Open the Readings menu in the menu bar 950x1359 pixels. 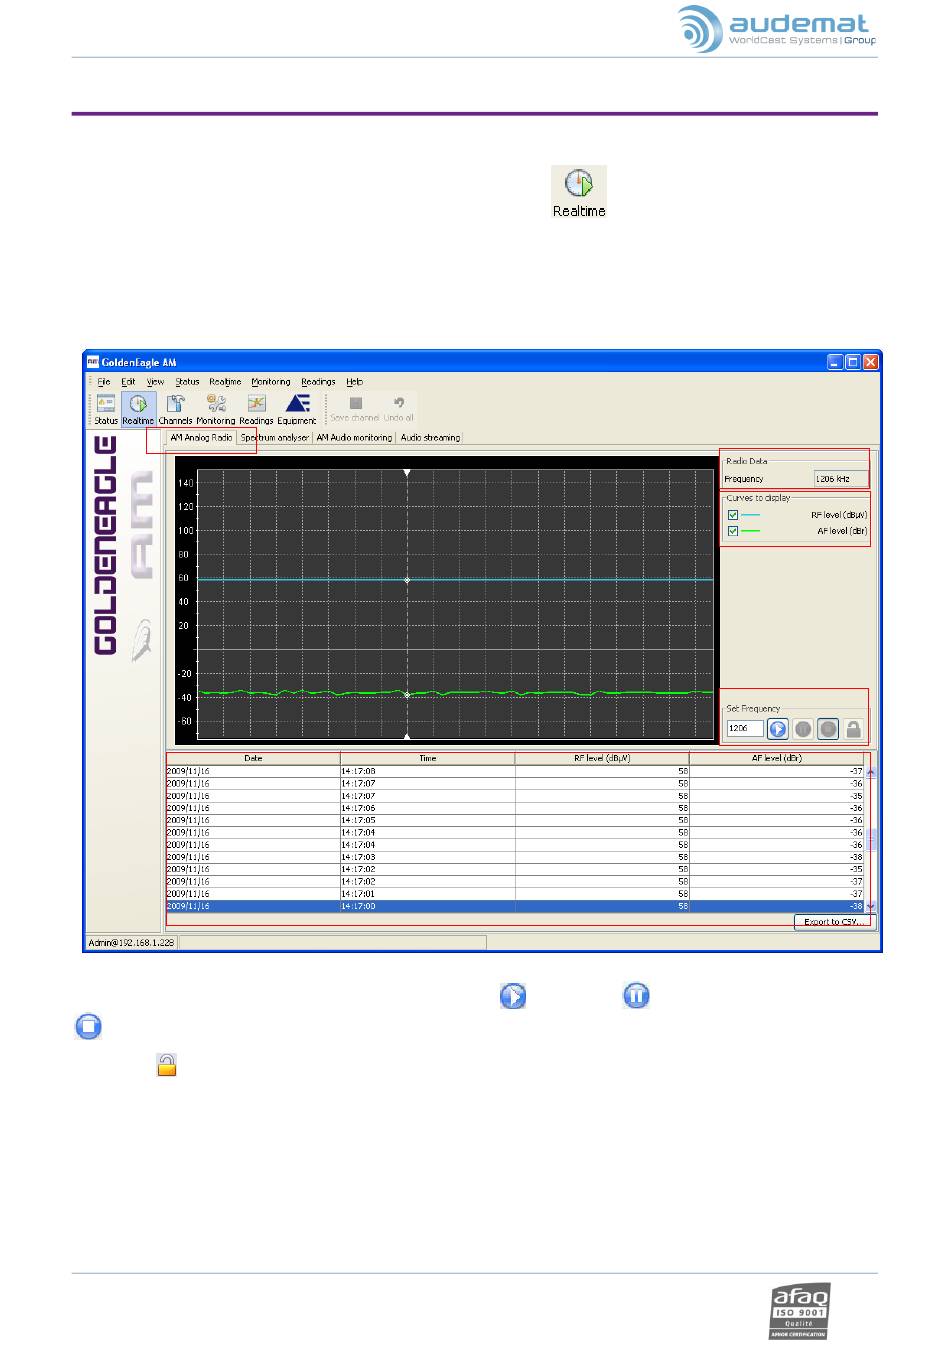[318, 382]
